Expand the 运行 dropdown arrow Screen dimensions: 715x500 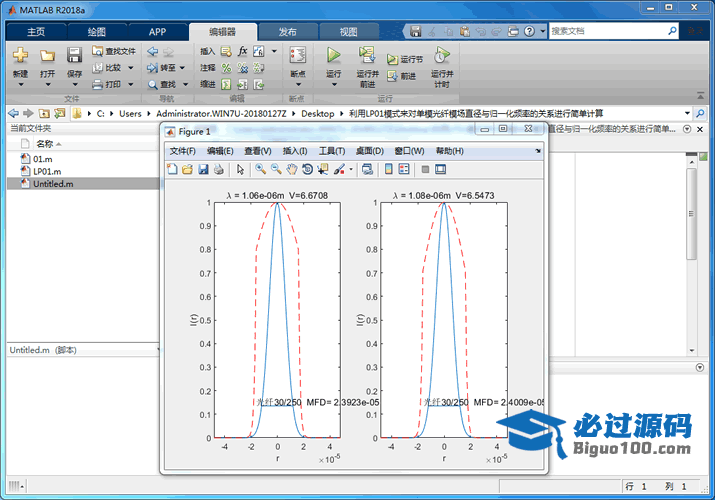[x=334, y=85]
